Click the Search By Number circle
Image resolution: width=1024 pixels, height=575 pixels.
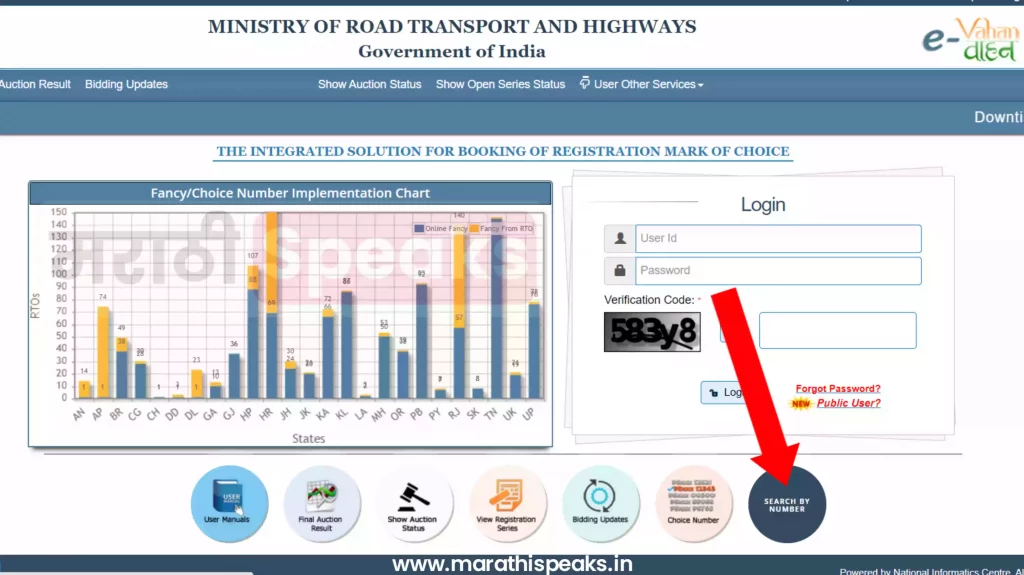pos(787,504)
